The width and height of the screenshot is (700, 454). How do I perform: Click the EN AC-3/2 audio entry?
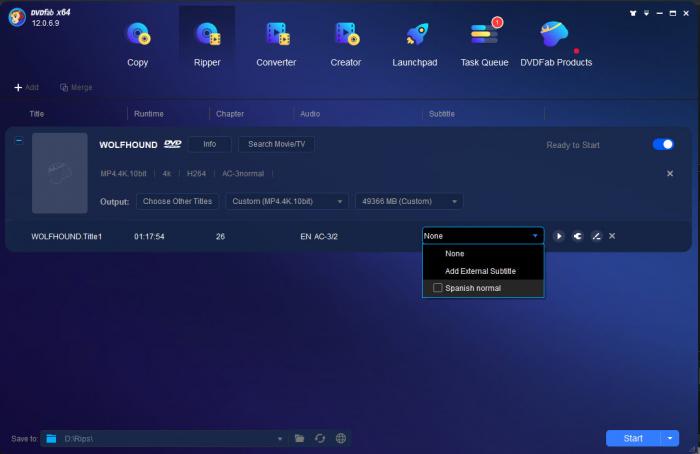pos(319,237)
